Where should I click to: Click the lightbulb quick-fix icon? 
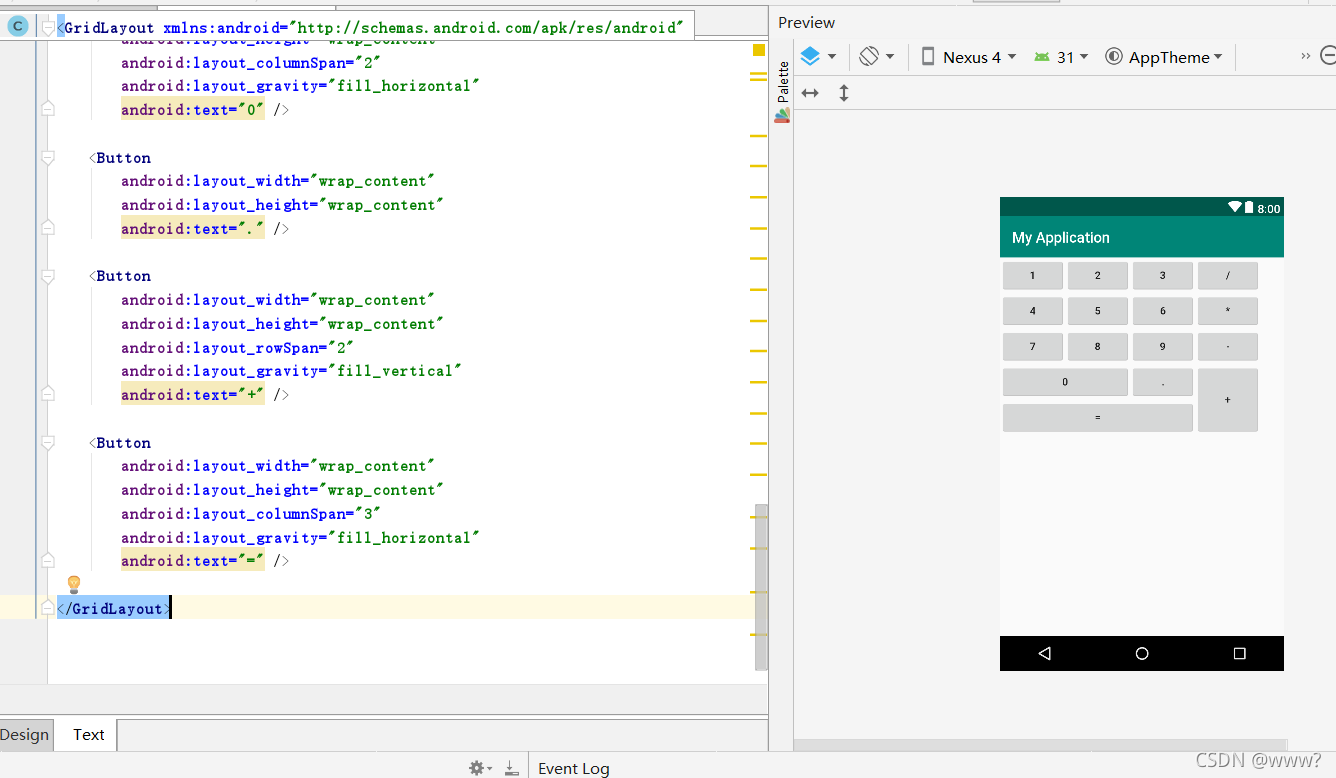tap(73, 585)
